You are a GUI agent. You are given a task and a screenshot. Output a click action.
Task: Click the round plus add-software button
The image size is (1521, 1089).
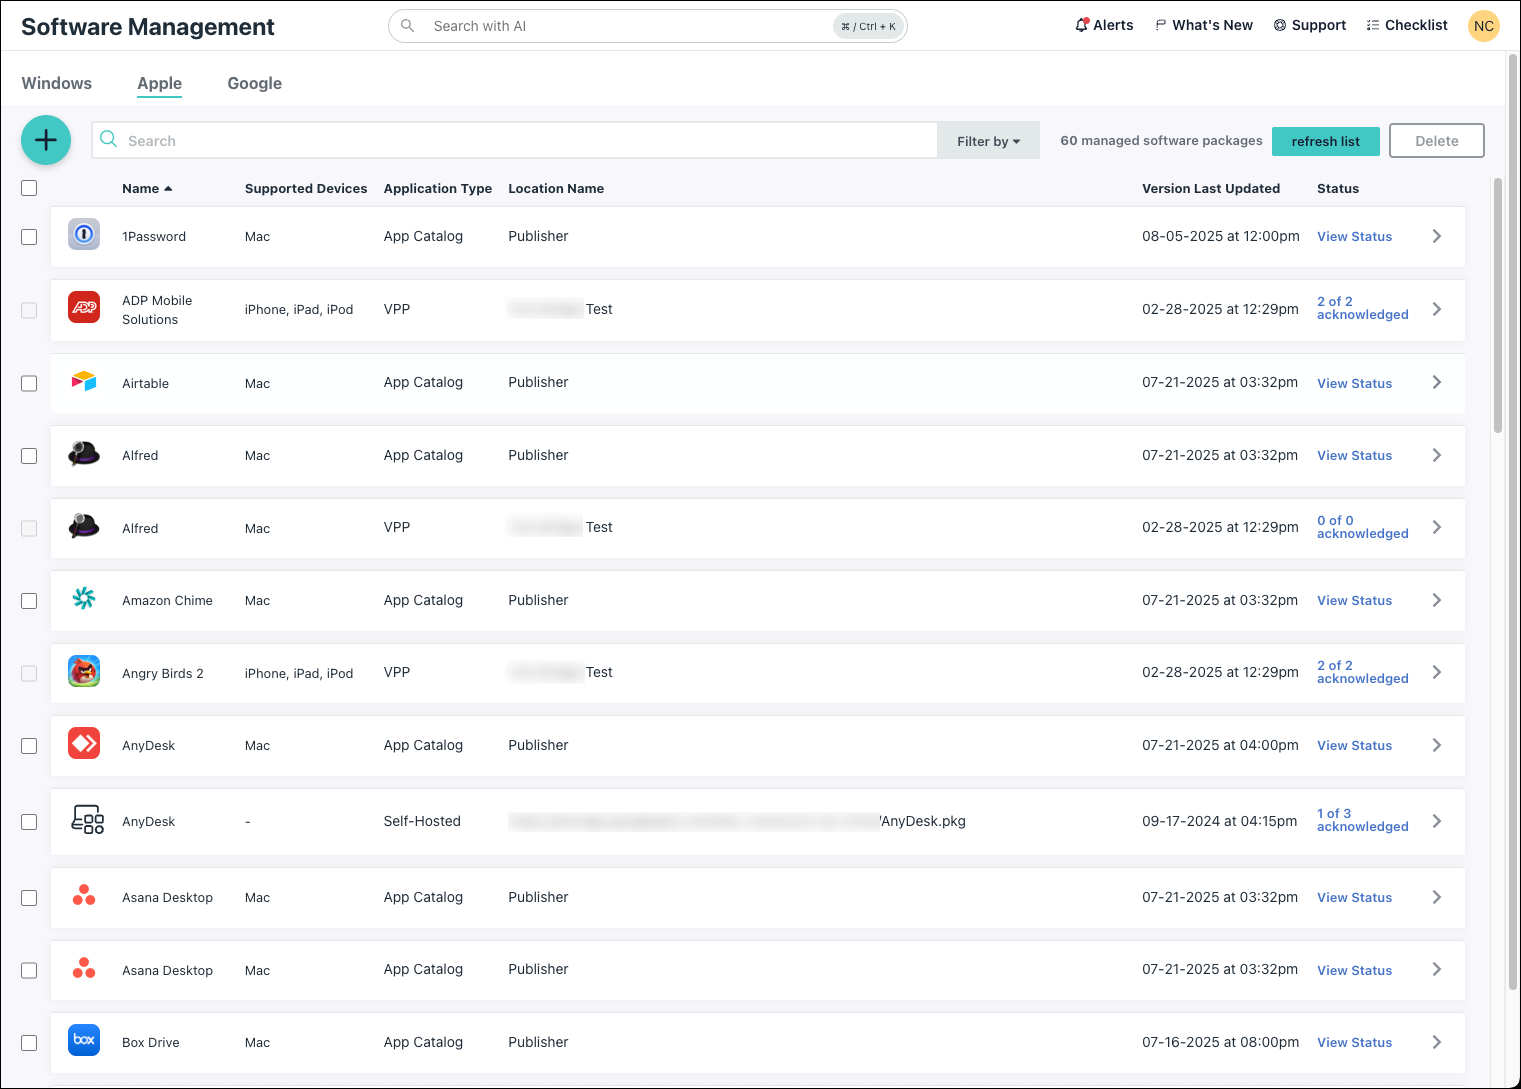point(46,140)
